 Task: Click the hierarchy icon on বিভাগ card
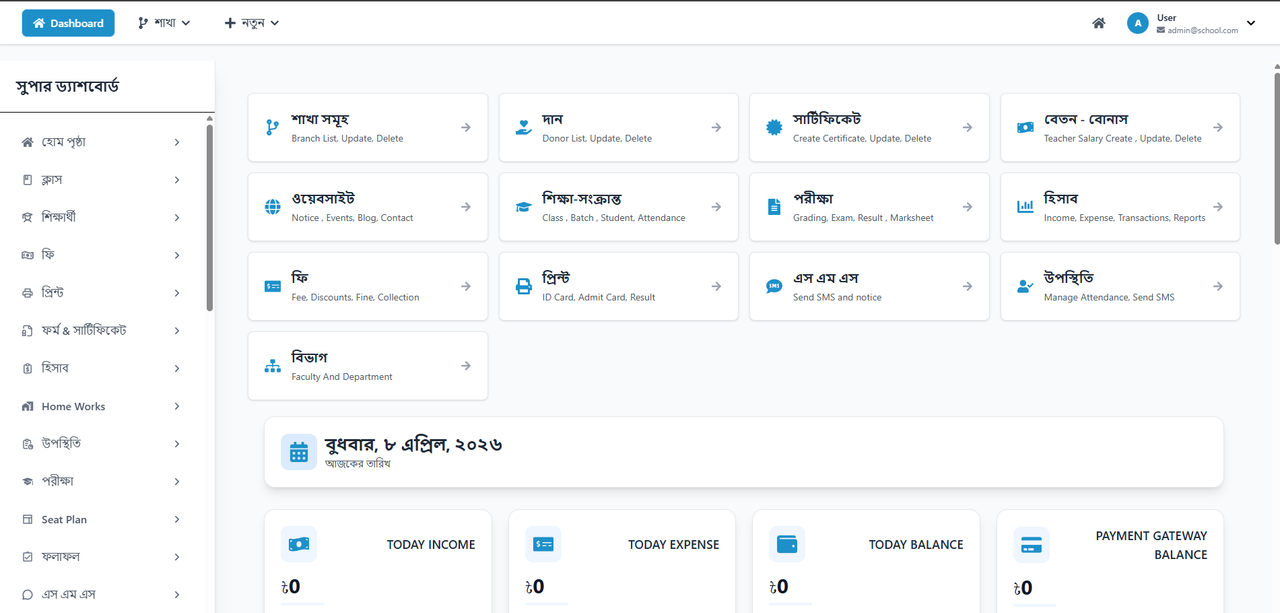click(x=272, y=366)
